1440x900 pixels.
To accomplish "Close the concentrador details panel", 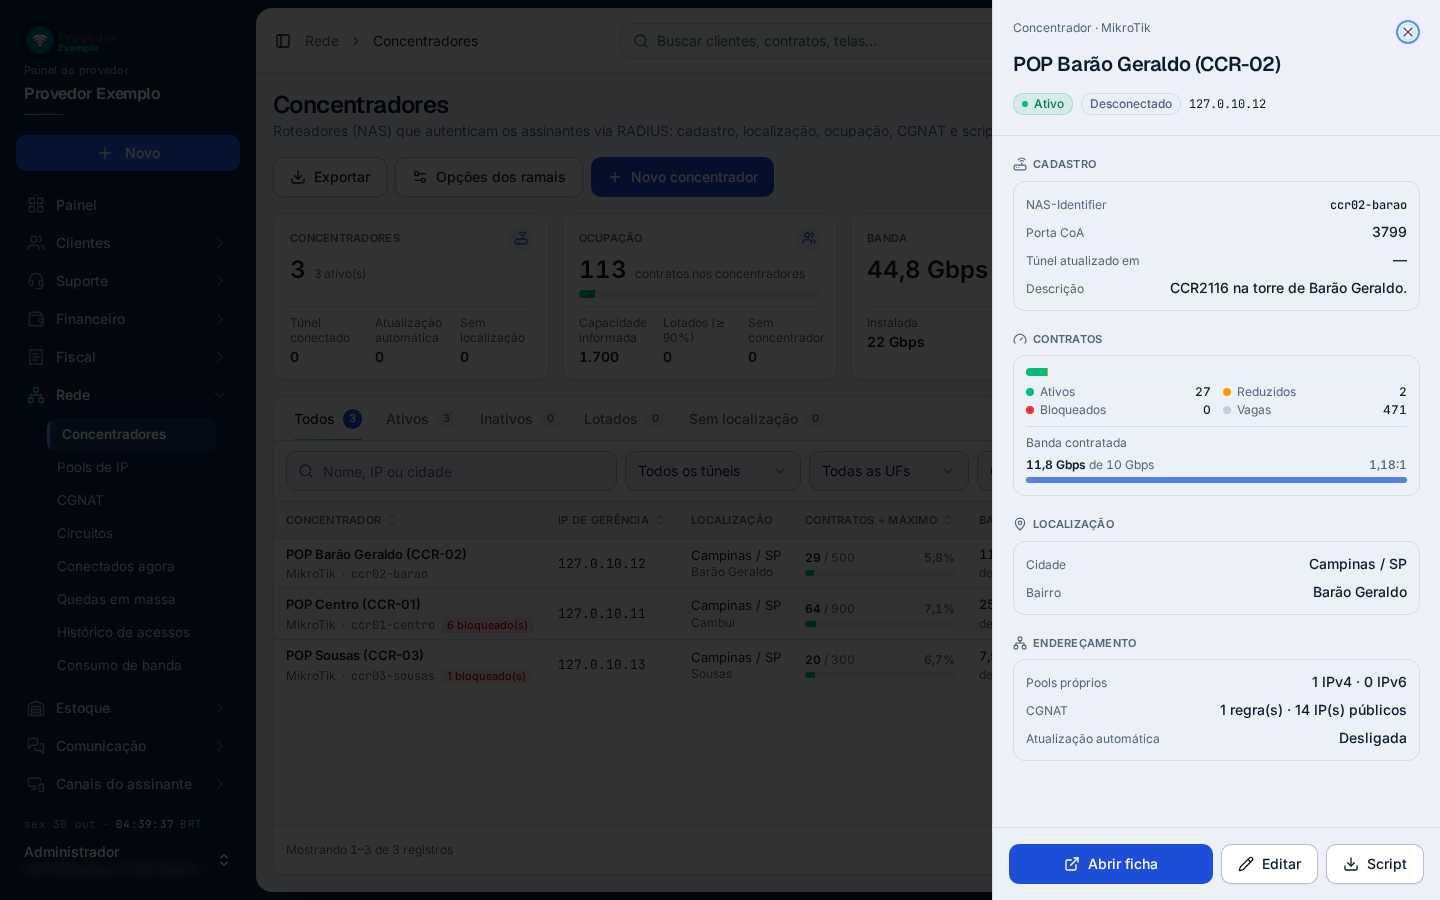I will click(1408, 32).
